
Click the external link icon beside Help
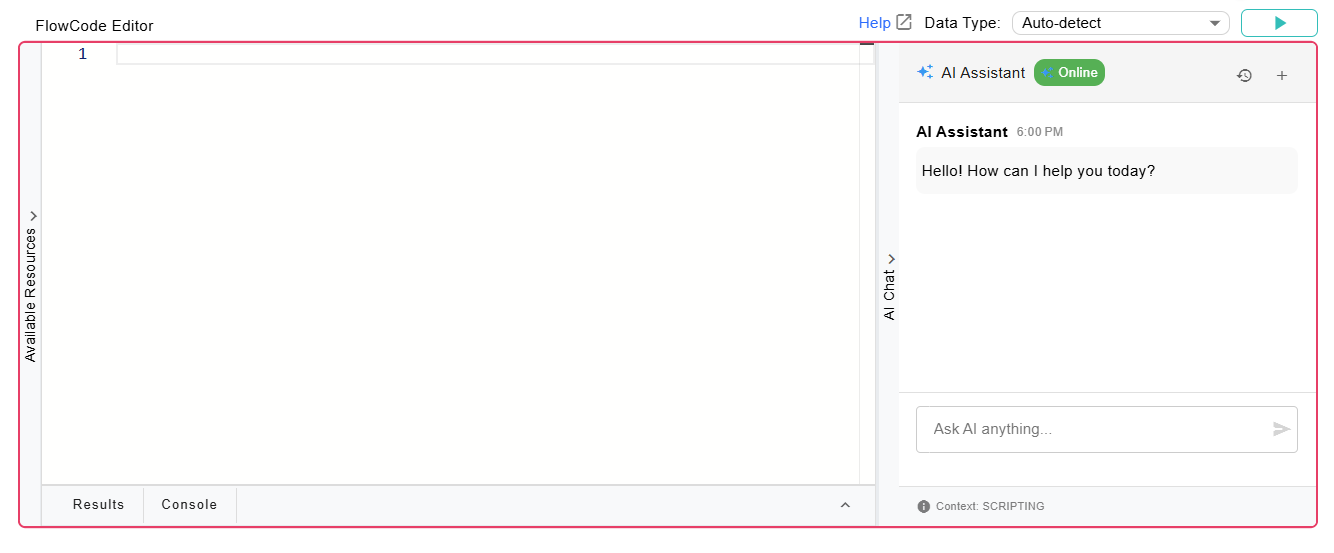pos(904,22)
